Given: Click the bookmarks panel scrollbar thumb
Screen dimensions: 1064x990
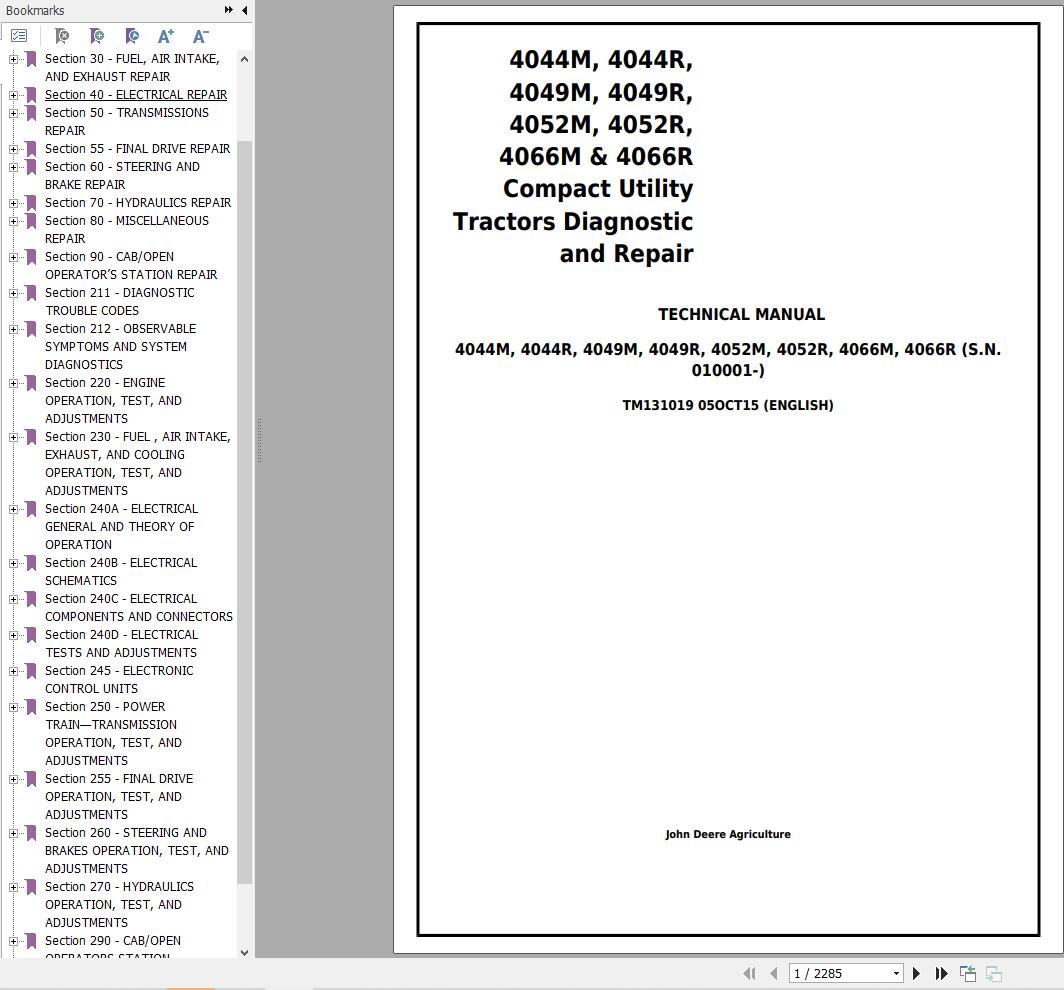Looking at the screenshot, I should pos(244,512).
